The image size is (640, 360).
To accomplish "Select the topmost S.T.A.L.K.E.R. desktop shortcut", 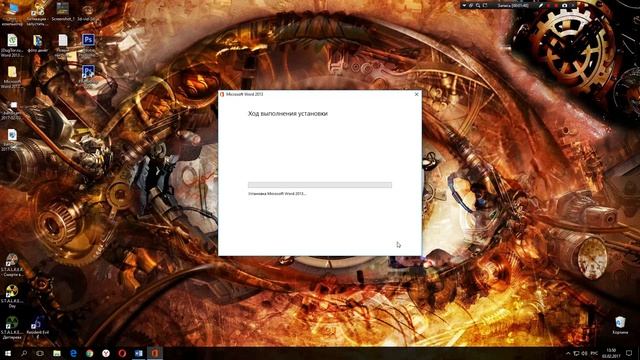I will [12, 265].
